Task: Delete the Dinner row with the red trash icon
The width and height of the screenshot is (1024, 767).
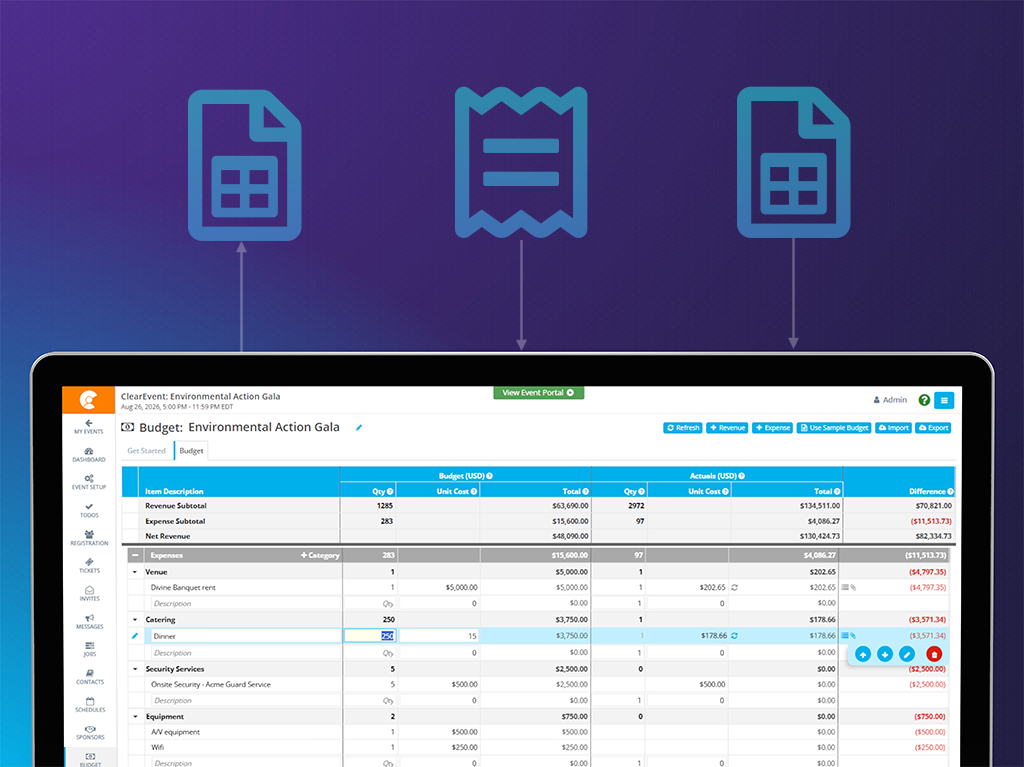Action: [x=933, y=654]
